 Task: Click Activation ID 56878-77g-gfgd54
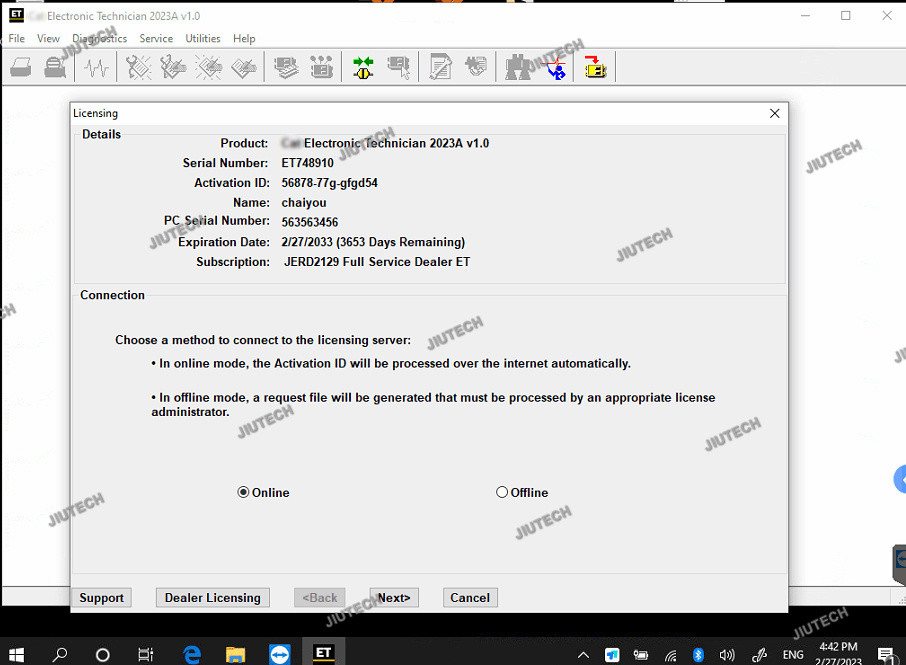tap(329, 183)
